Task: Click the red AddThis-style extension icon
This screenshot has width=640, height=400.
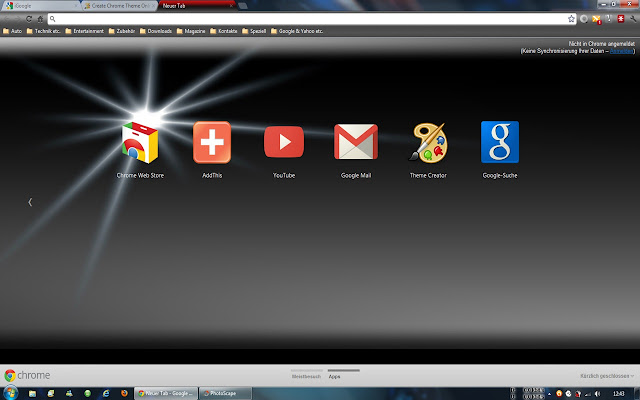Action: [x=621, y=19]
